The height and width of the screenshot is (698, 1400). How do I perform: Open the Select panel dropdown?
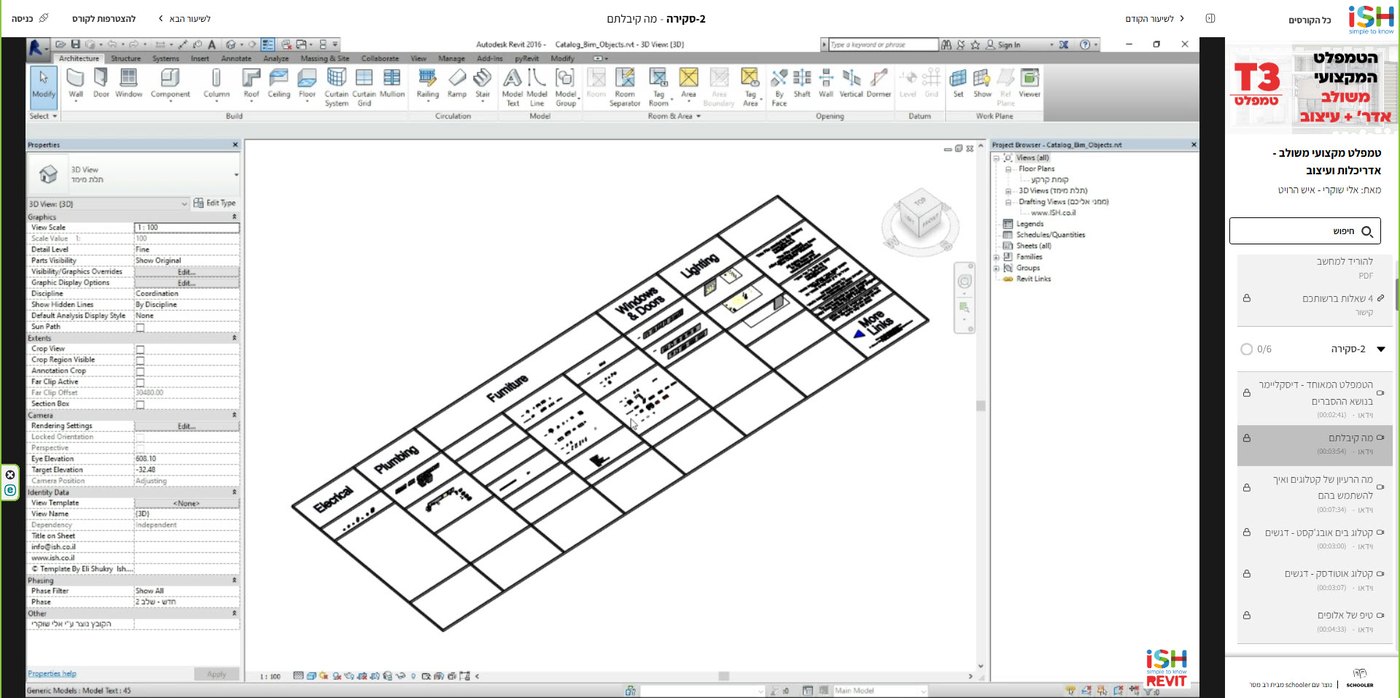pos(43,116)
